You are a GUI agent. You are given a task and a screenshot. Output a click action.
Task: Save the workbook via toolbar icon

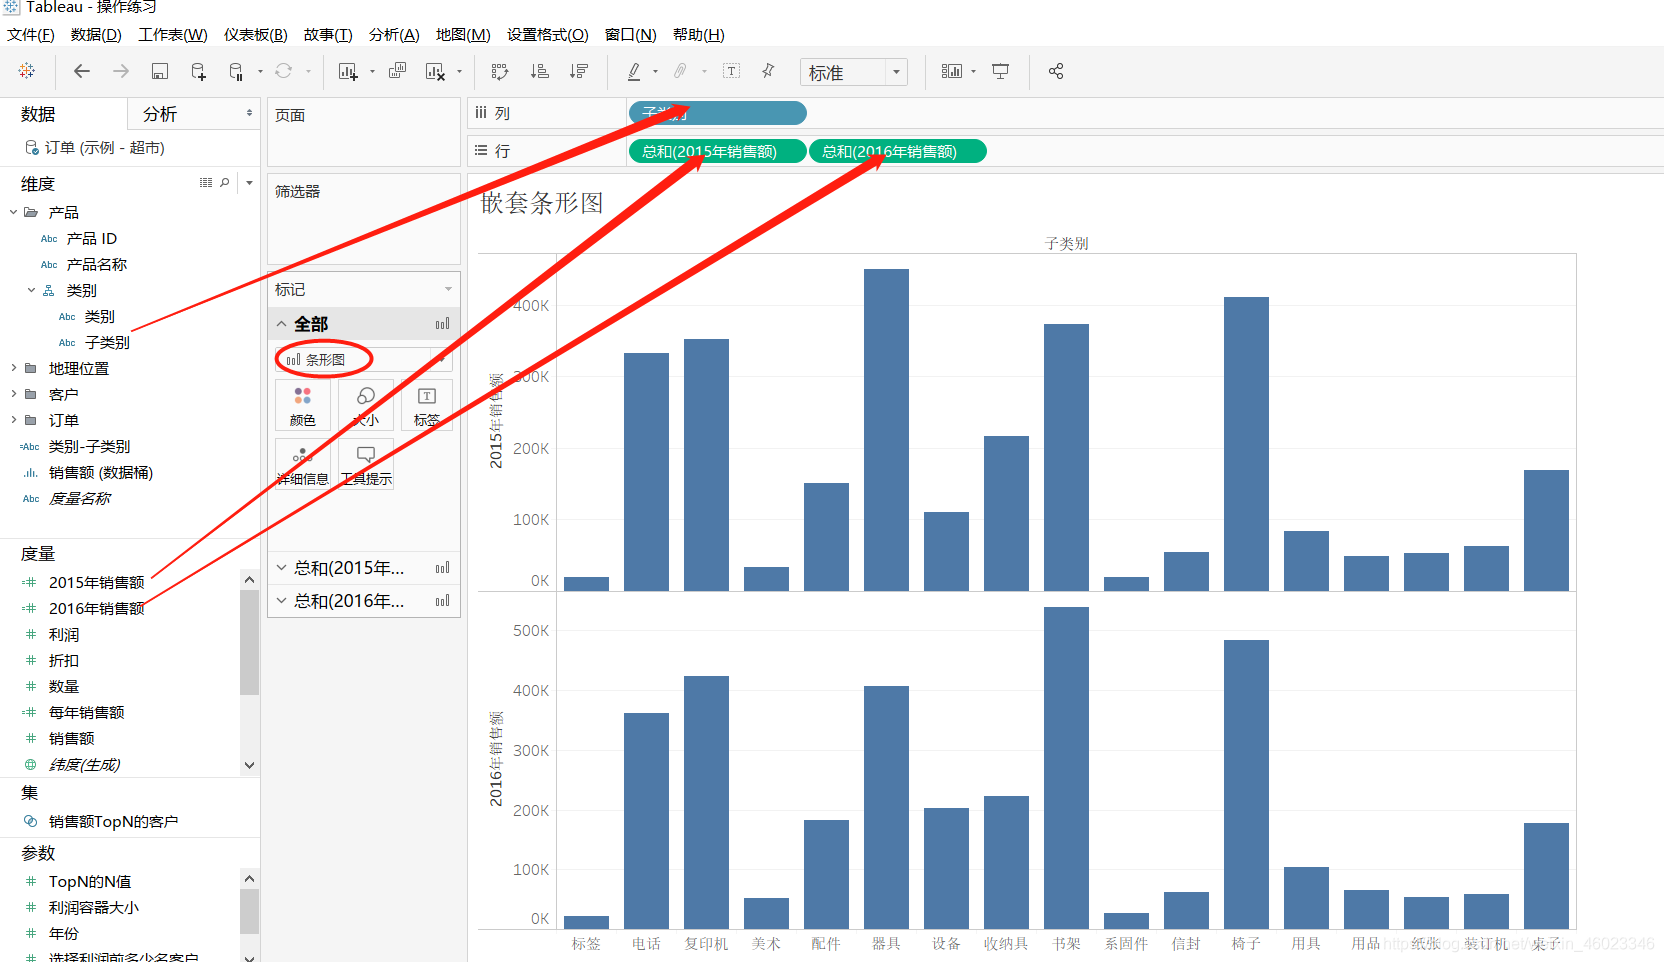point(159,71)
